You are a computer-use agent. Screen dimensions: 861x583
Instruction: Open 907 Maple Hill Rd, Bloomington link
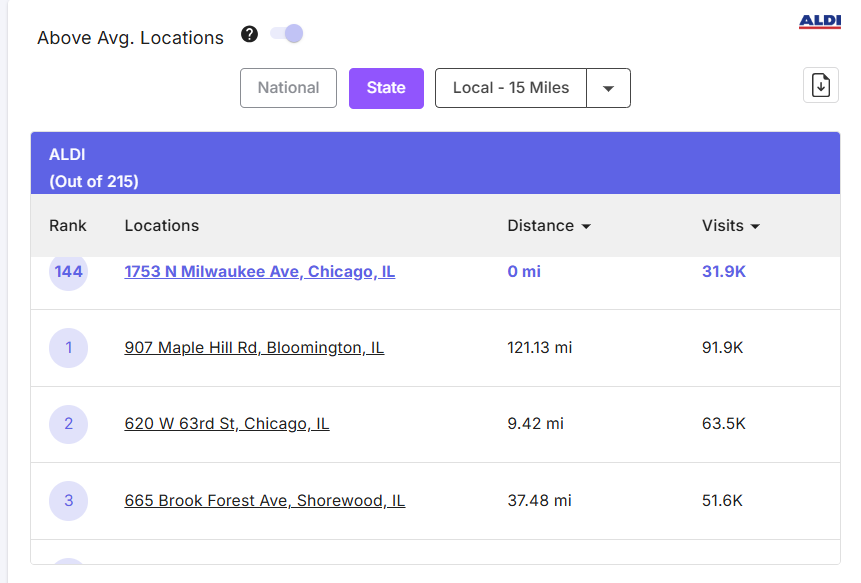(x=254, y=347)
